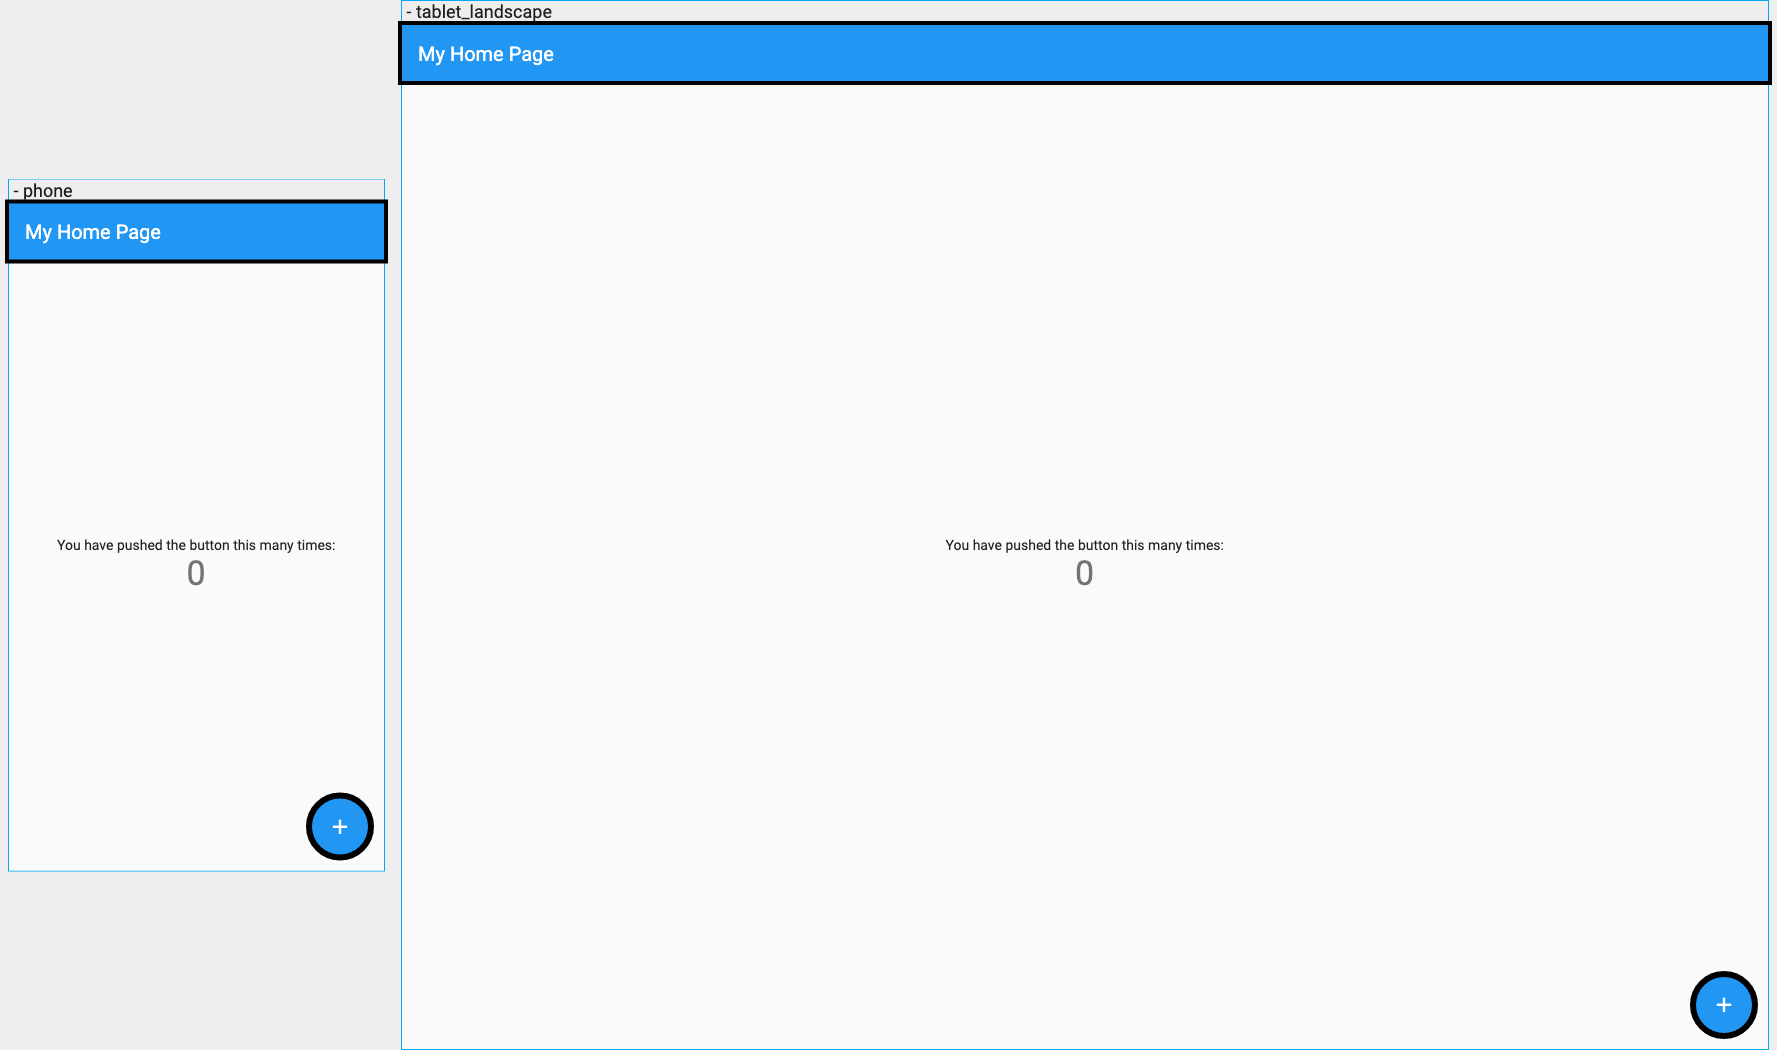Click the counter value 0 in phone preview

tap(196, 573)
